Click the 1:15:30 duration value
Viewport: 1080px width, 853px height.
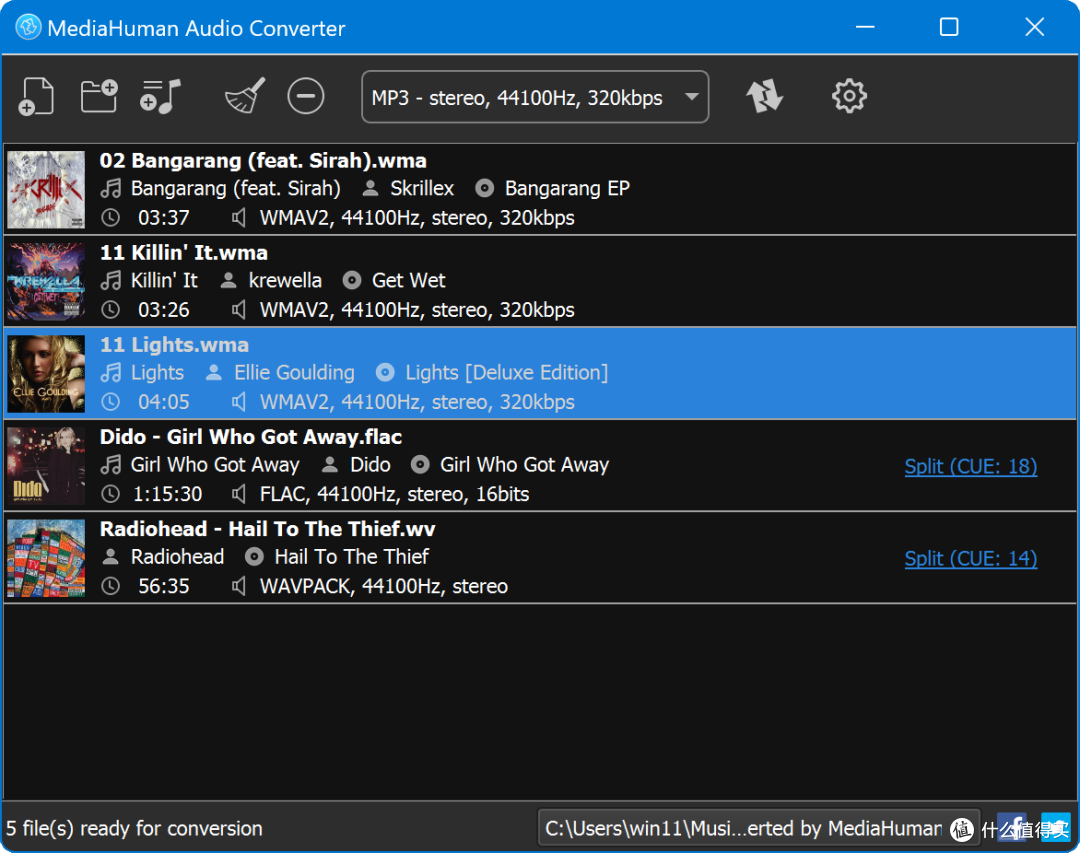tap(167, 494)
